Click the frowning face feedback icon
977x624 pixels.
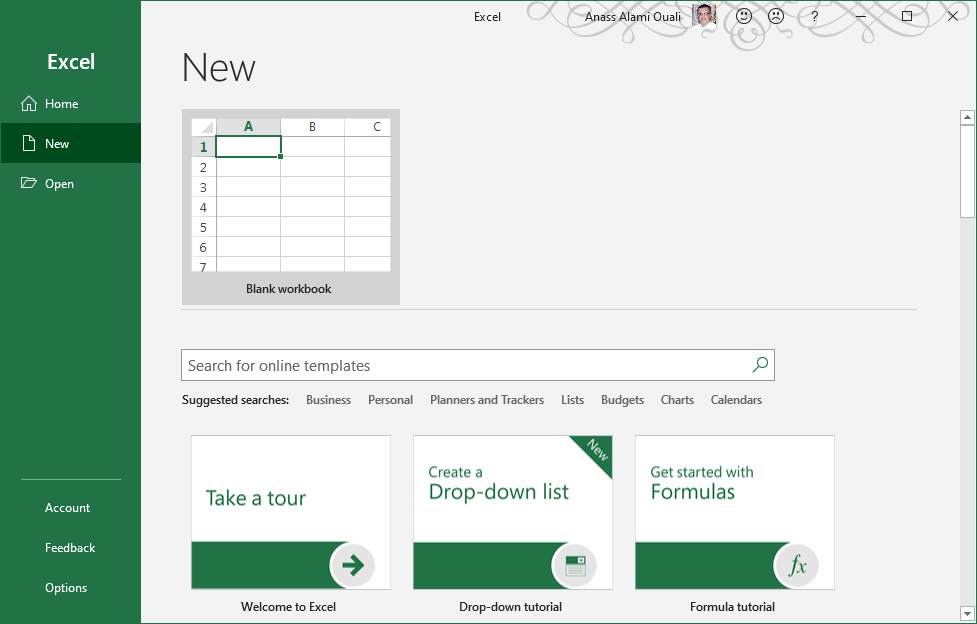click(x=776, y=16)
